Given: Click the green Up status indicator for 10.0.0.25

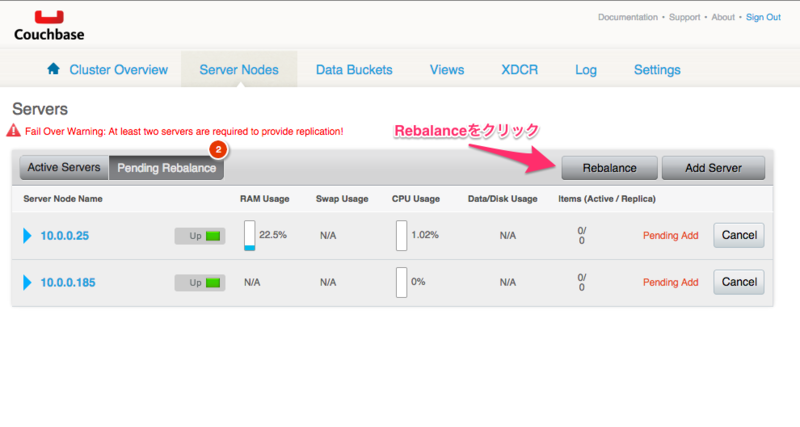Looking at the screenshot, I should [213, 236].
